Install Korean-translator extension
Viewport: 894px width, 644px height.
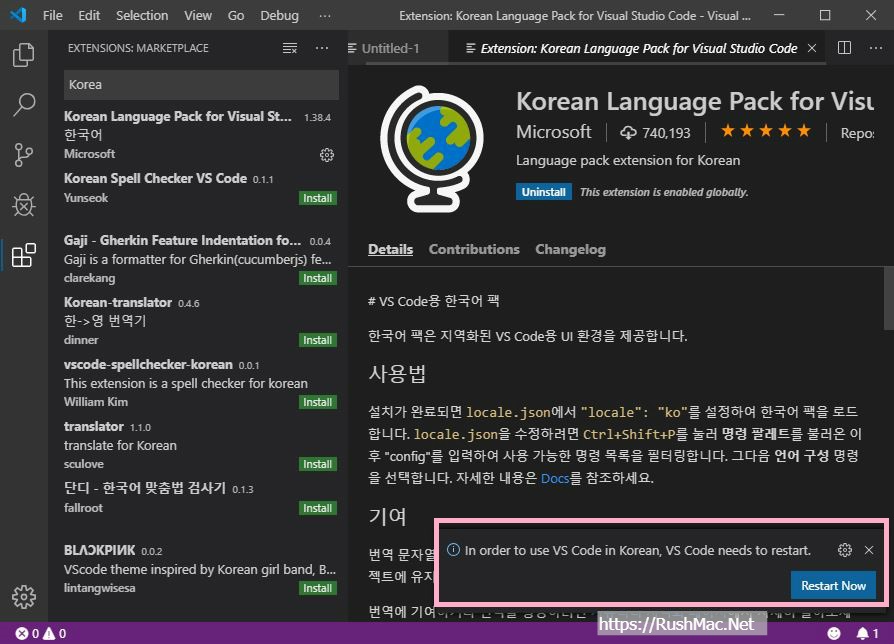318,340
